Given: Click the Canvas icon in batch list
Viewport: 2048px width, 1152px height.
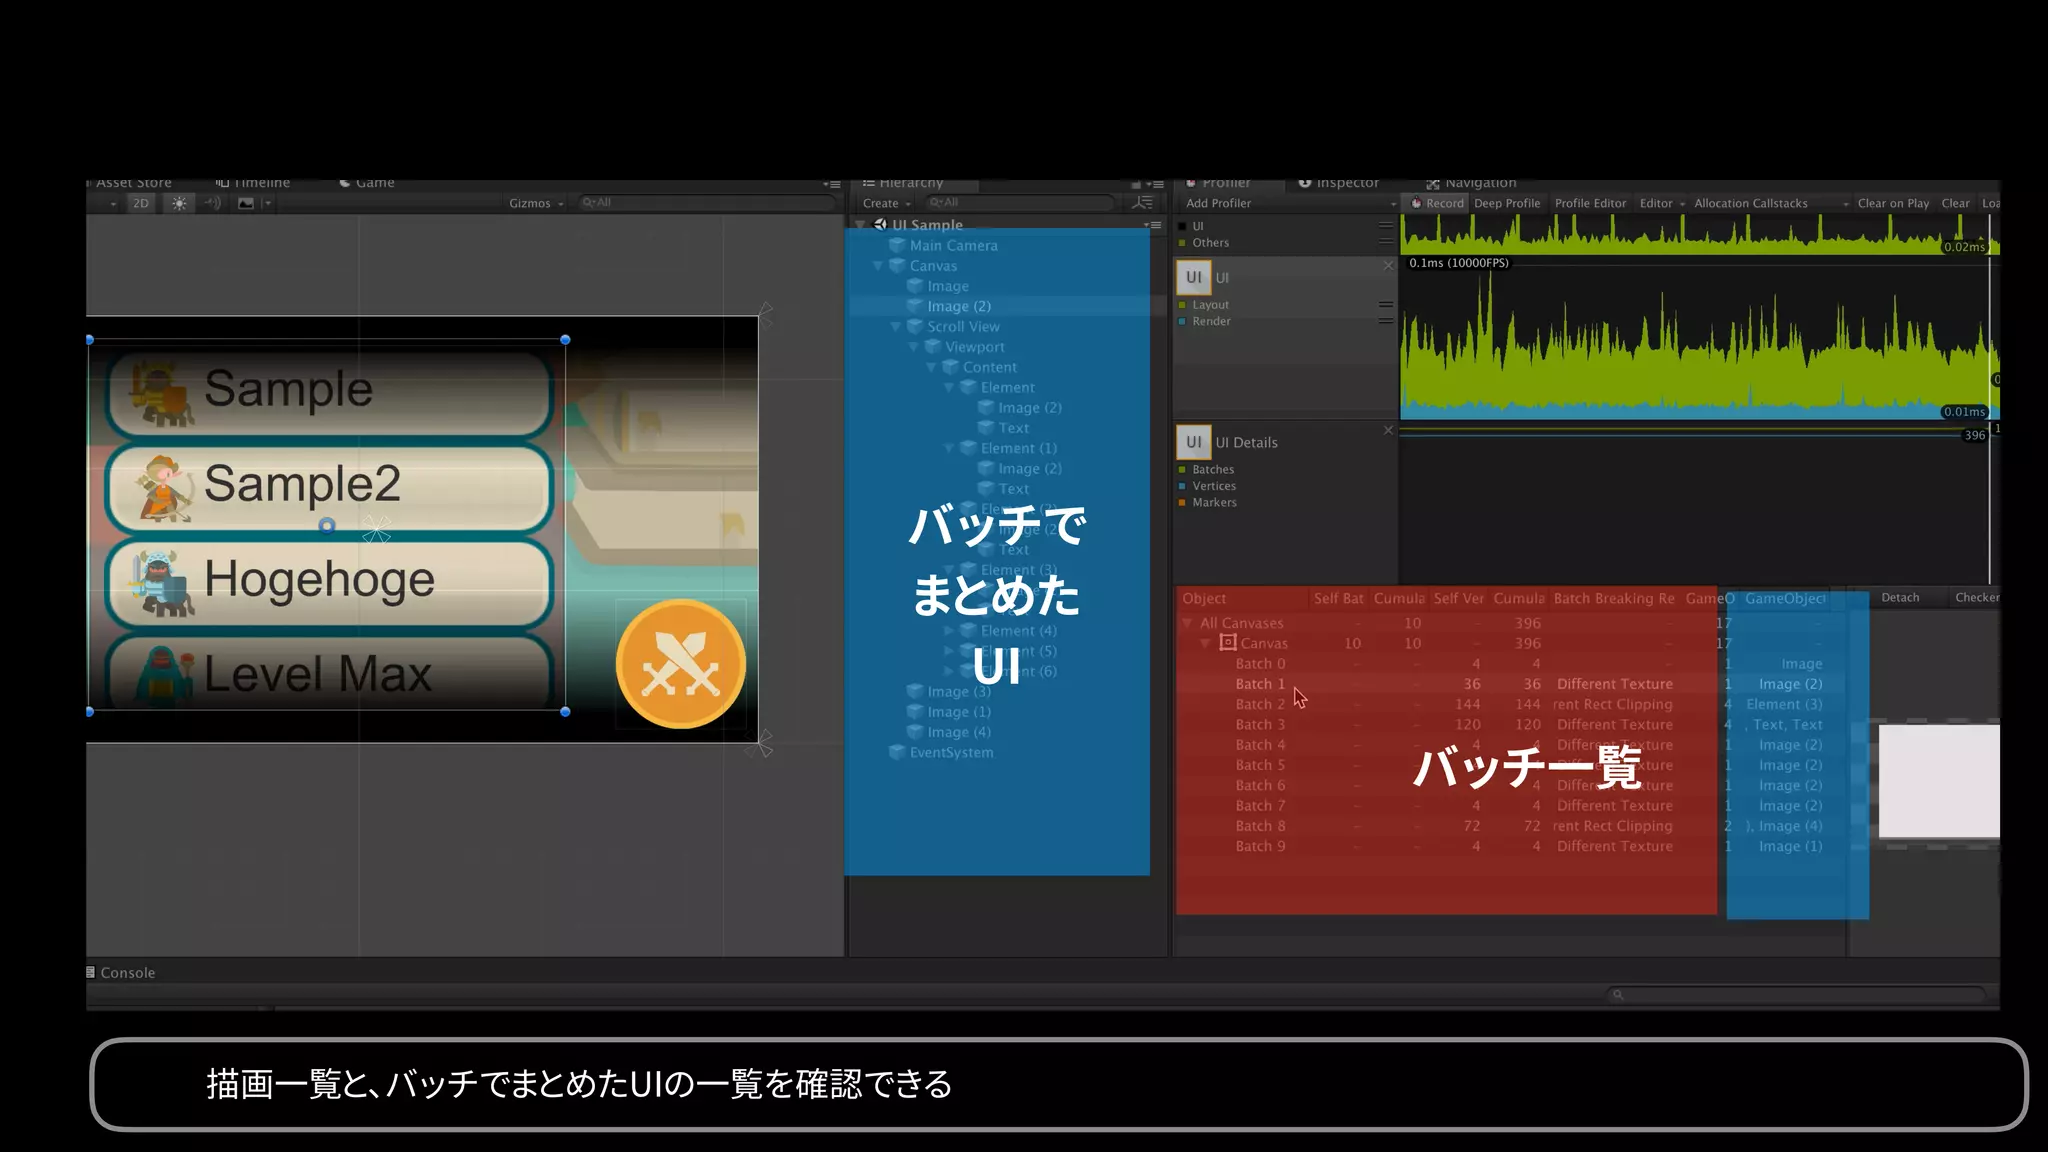Looking at the screenshot, I should (1228, 643).
